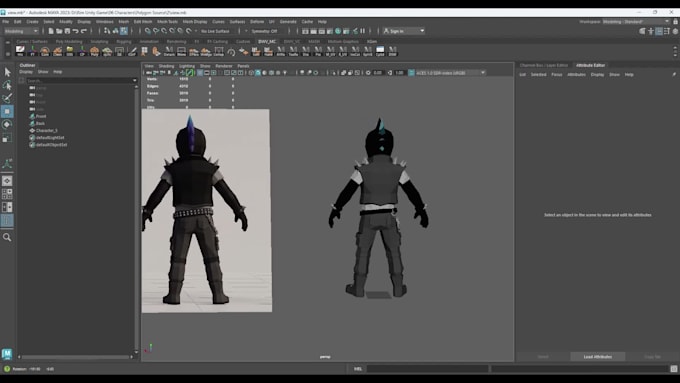
Task: Click the Poly shelf icon
Action: (x=95, y=51)
